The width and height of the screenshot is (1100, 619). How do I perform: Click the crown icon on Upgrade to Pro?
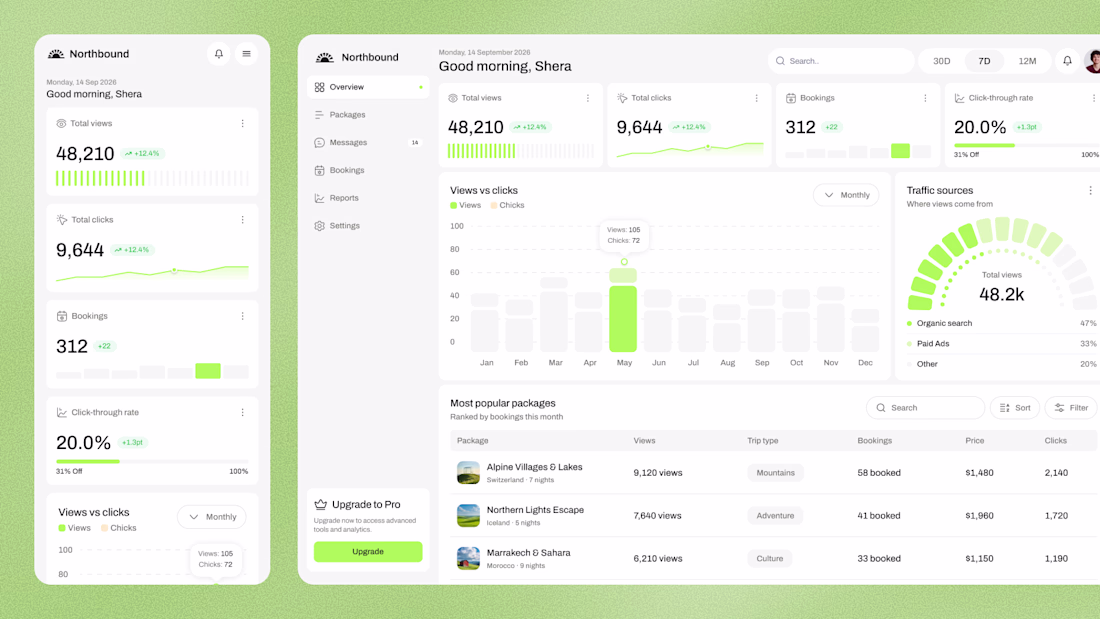point(321,505)
